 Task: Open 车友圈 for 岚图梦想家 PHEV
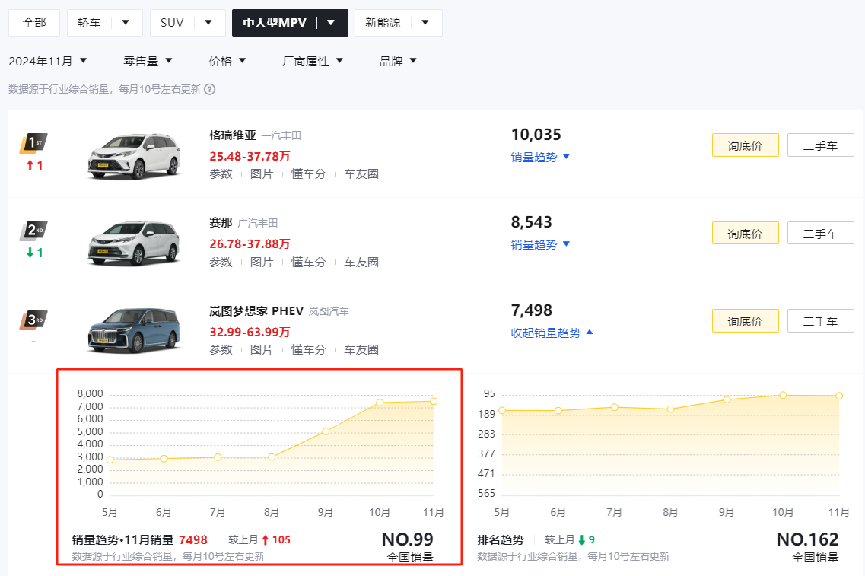(x=361, y=350)
